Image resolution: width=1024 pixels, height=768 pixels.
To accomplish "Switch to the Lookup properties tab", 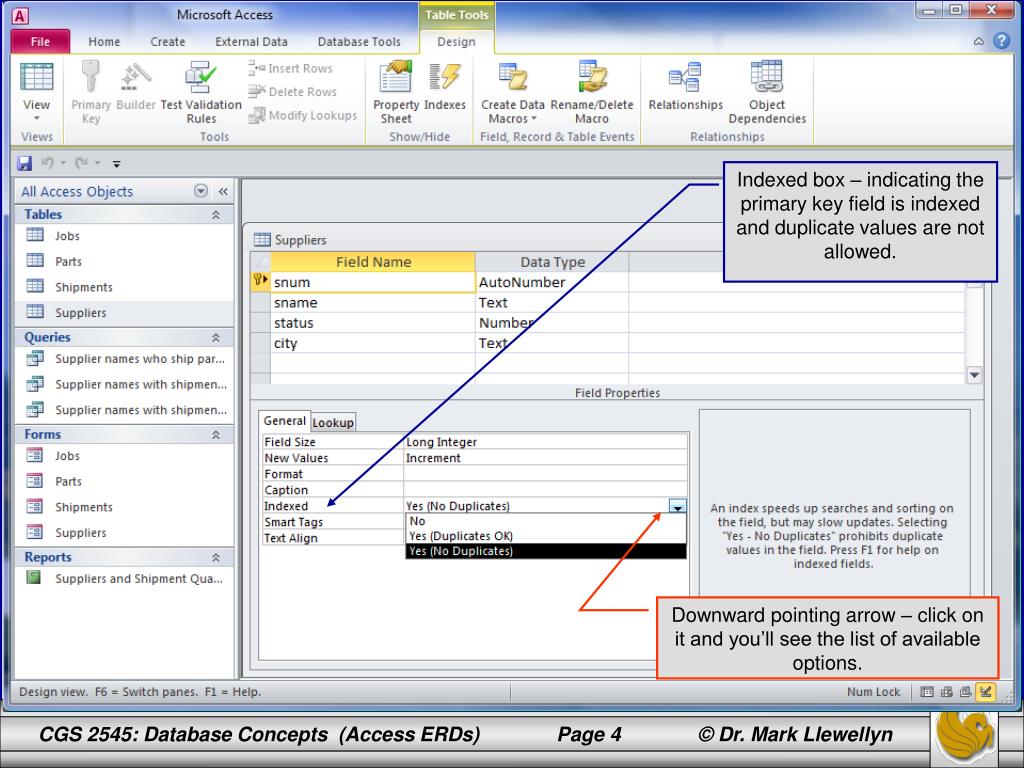I will [x=333, y=423].
